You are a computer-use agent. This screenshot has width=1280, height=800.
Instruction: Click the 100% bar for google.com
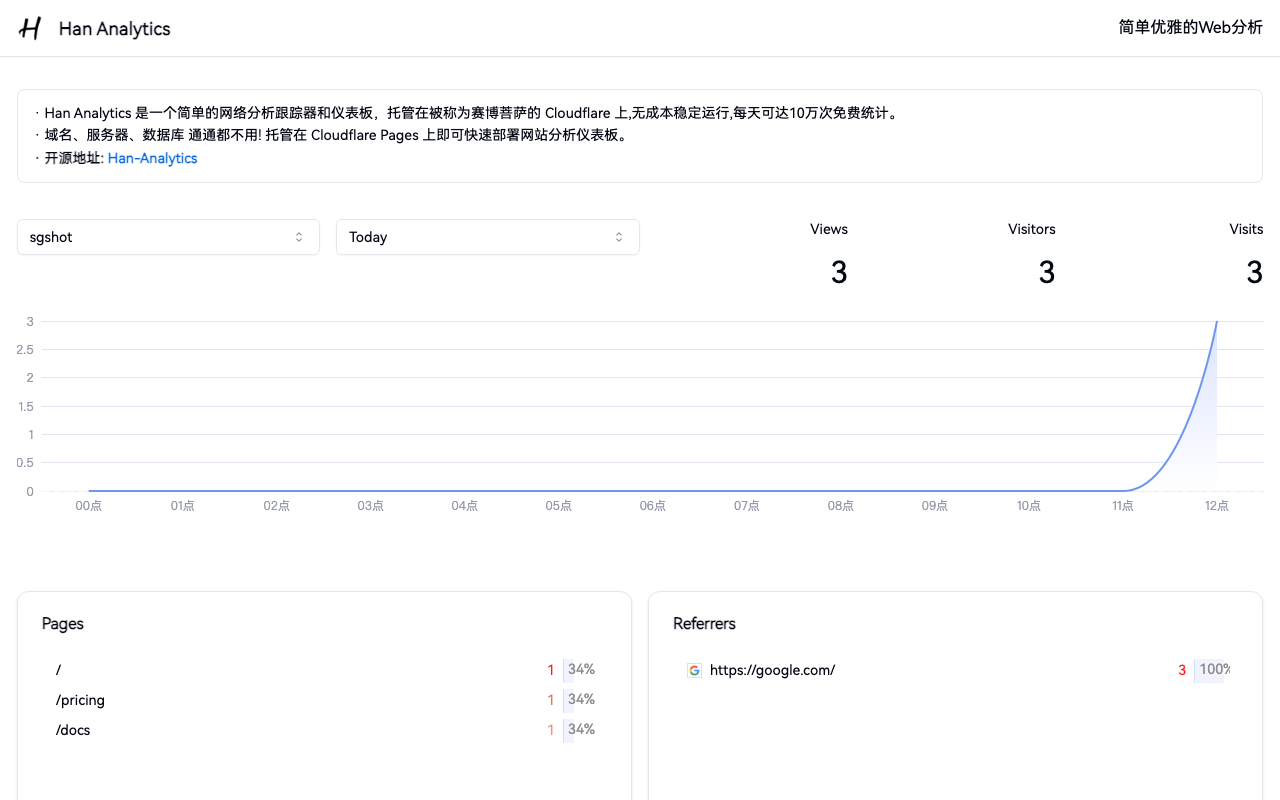point(1213,670)
